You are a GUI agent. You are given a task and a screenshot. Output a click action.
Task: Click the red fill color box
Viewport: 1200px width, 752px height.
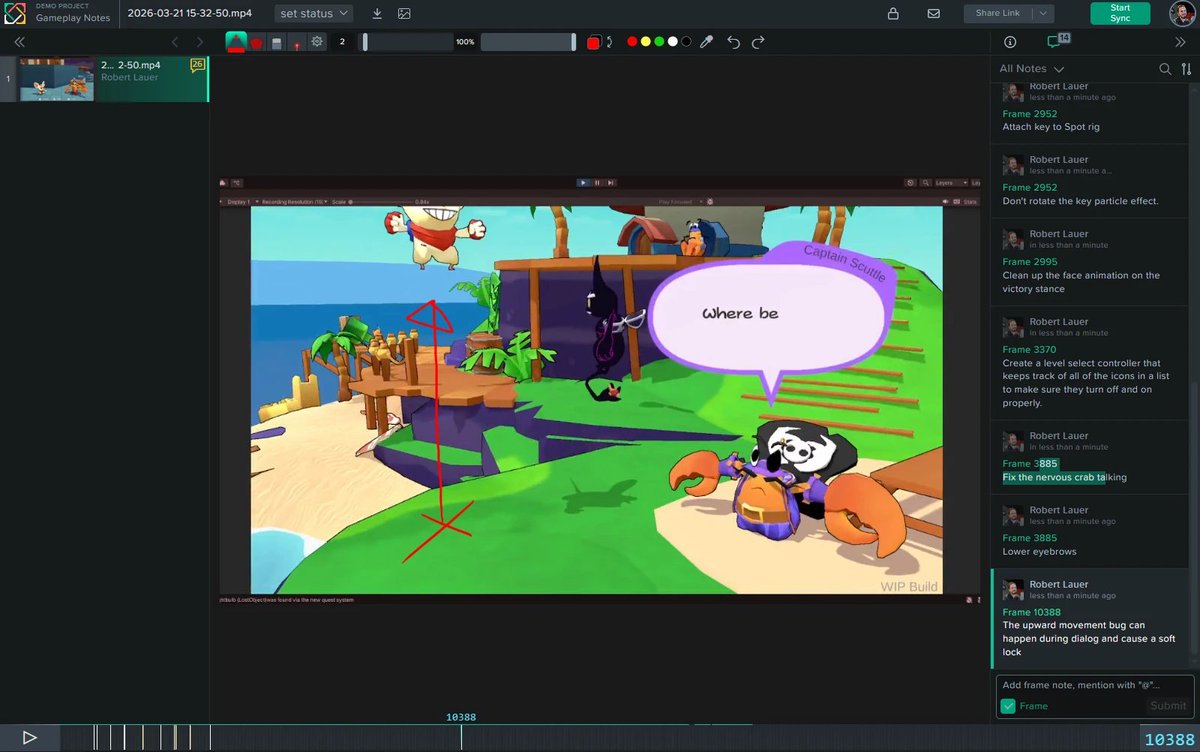pos(593,42)
